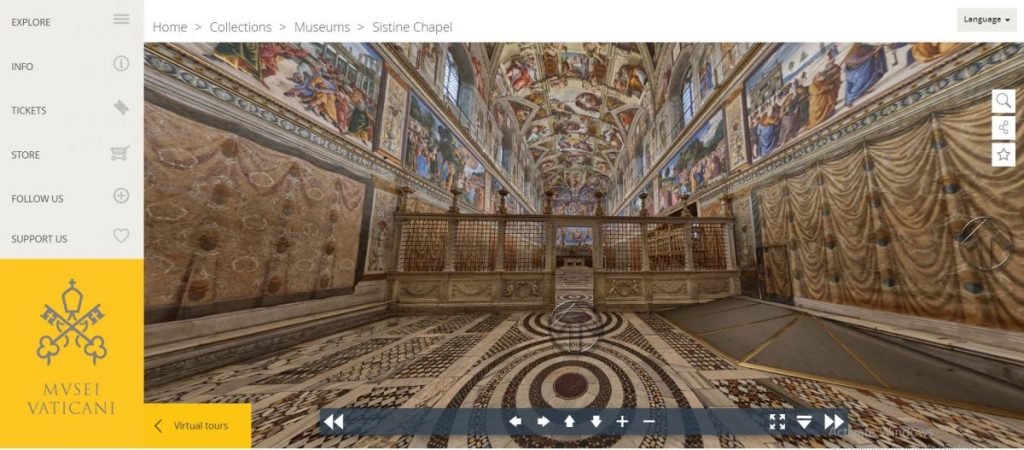The height and width of the screenshot is (450, 1024).
Task: Hide the tour control bar
Action: click(x=804, y=422)
